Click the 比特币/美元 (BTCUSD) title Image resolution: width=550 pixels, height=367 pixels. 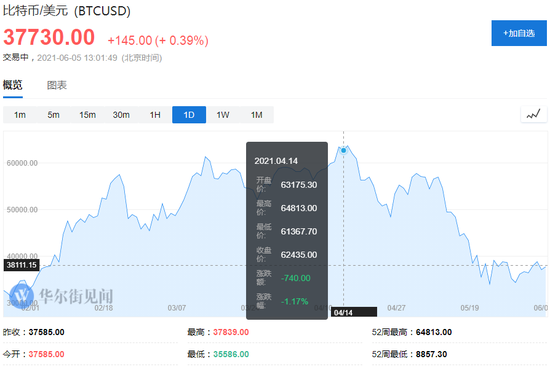click(x=67, y=11)
